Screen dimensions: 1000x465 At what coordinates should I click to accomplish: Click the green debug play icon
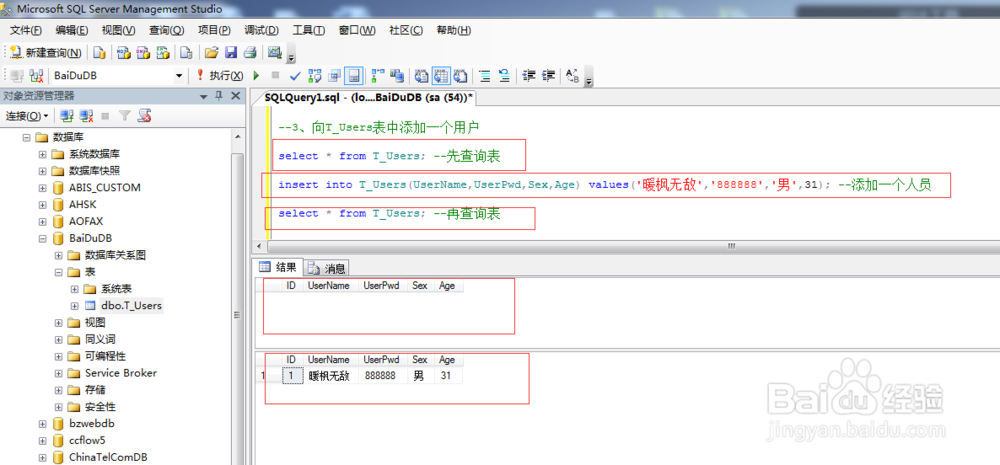pyautogui.click(x=256, y=76)
